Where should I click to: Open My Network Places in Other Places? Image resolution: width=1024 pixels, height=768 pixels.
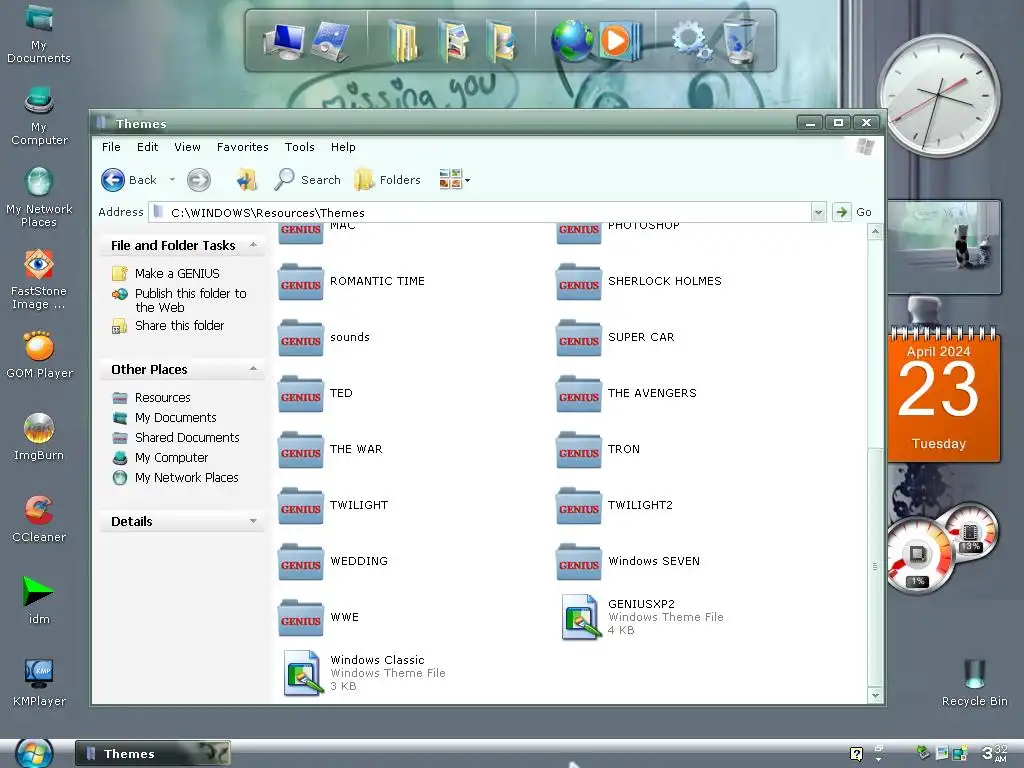[x=186, y=477]
